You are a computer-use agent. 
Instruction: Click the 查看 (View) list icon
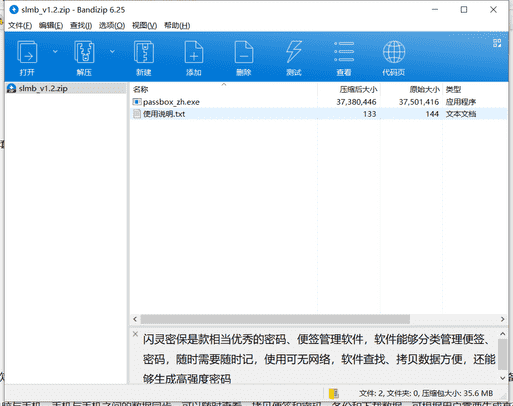tap(344, 52)
